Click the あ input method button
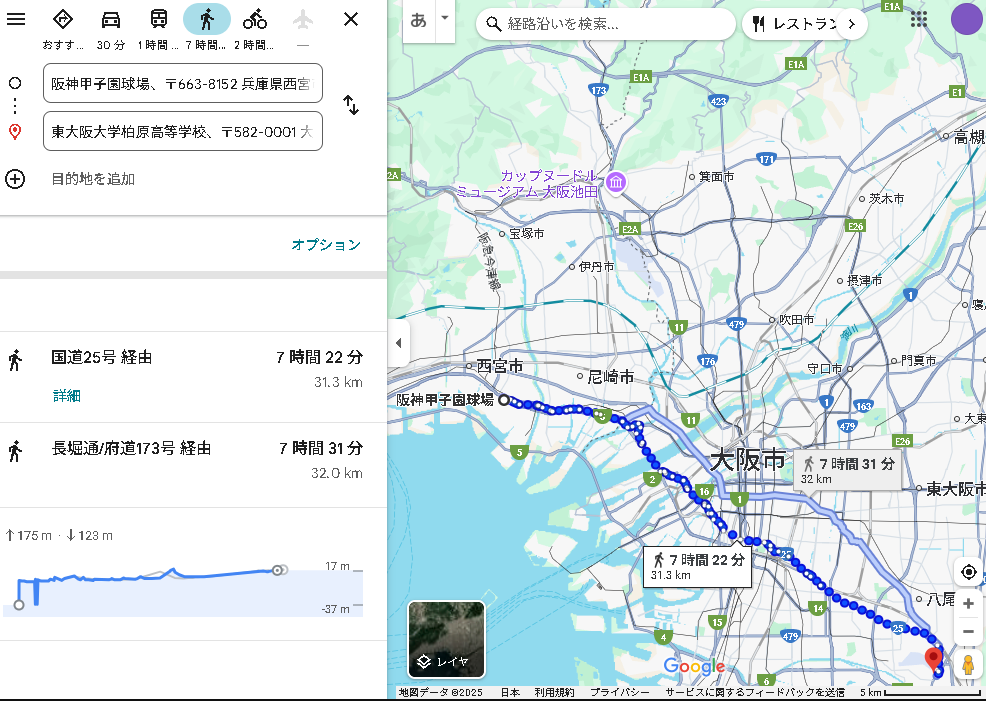This screenshot has width=986, height=701. coord(418,20)
